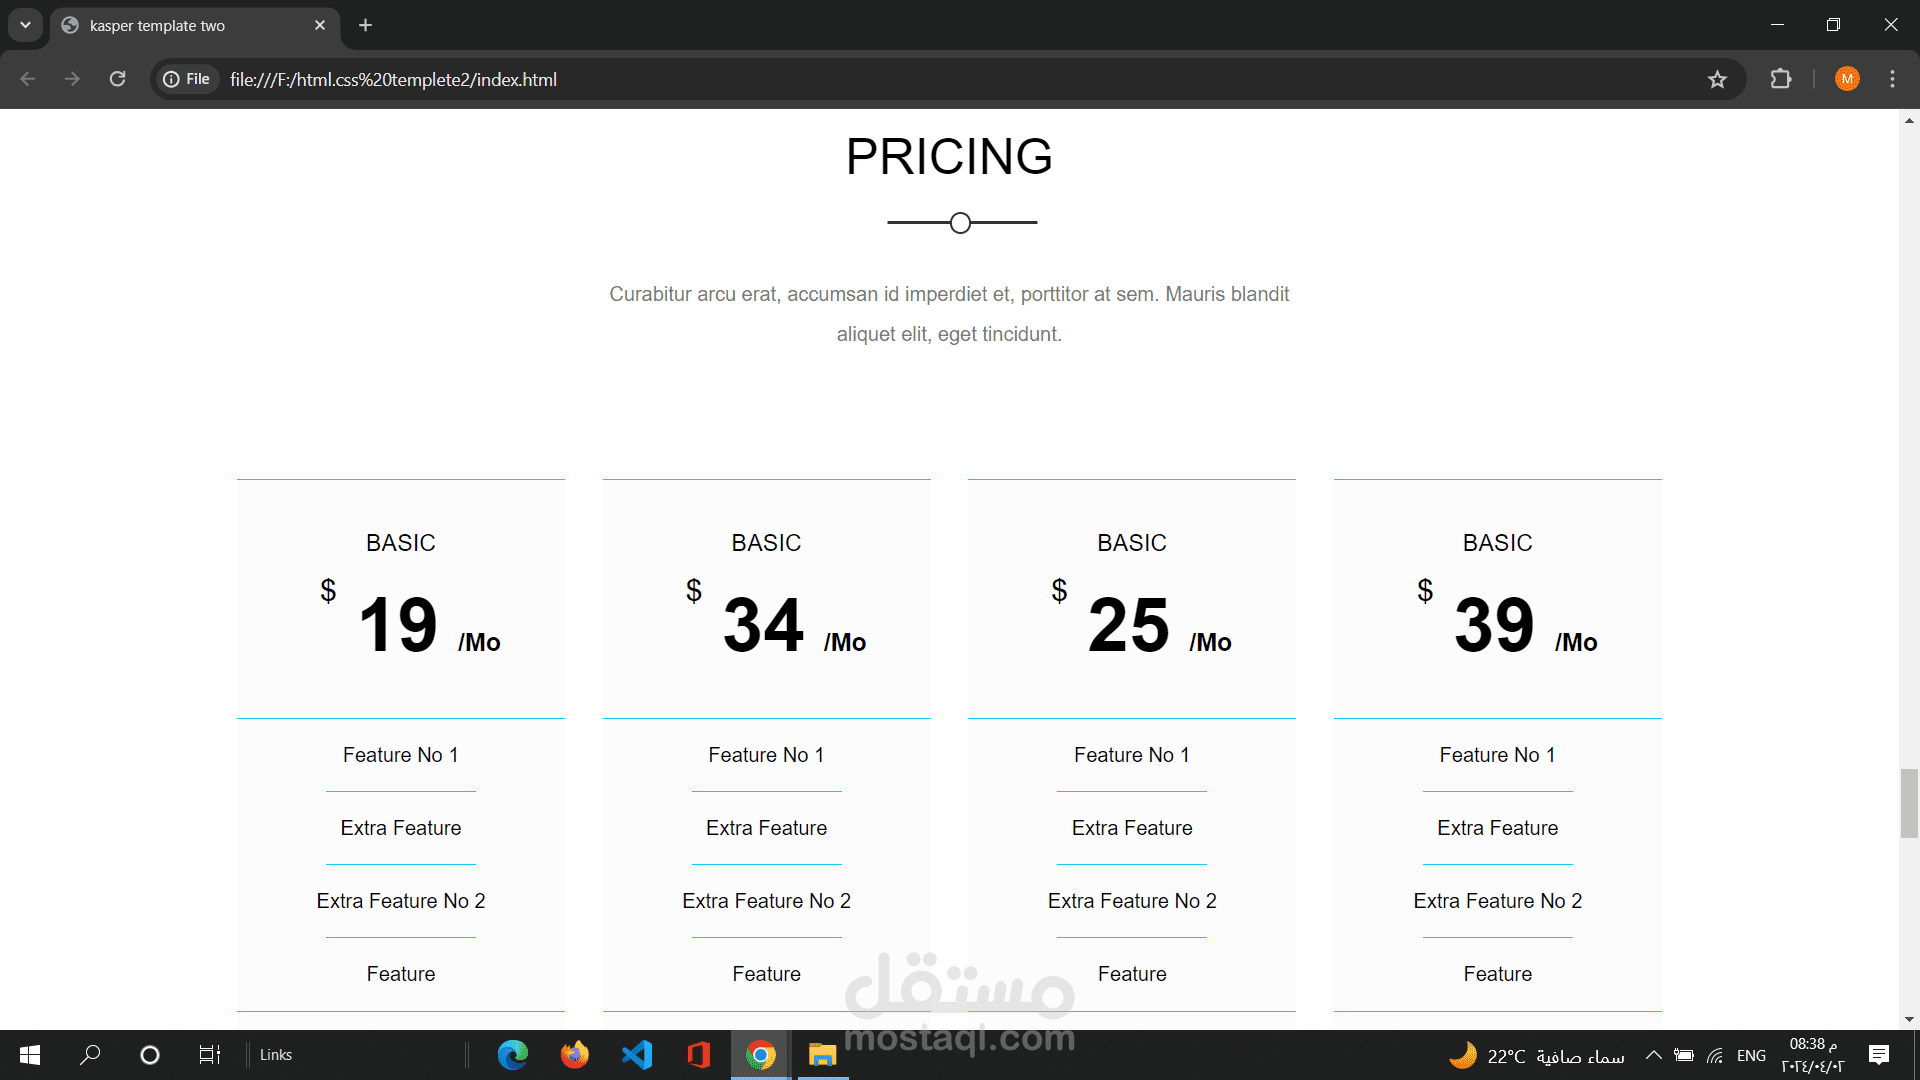Click the page vertical scrollbar thumb

[x=1909, y=803]
